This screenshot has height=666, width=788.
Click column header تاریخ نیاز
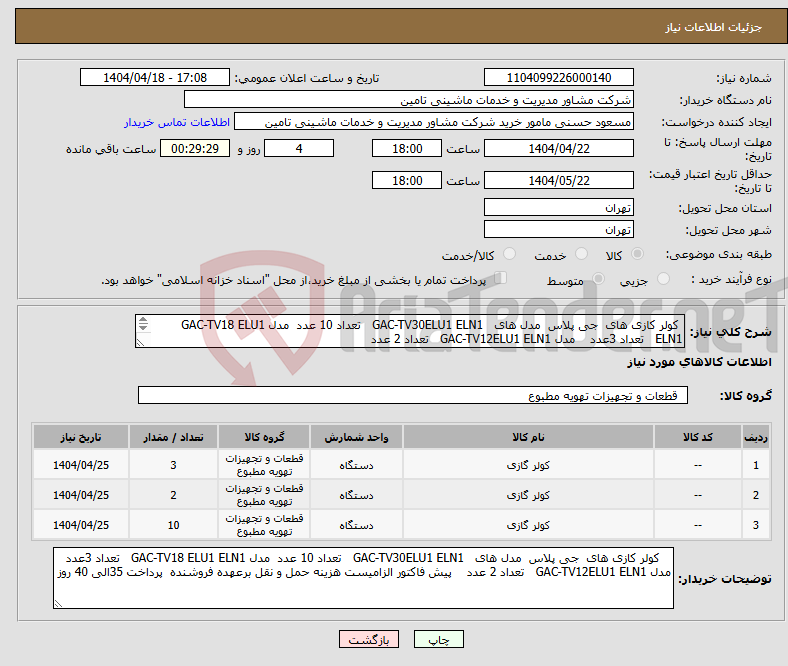pos(81,437)
